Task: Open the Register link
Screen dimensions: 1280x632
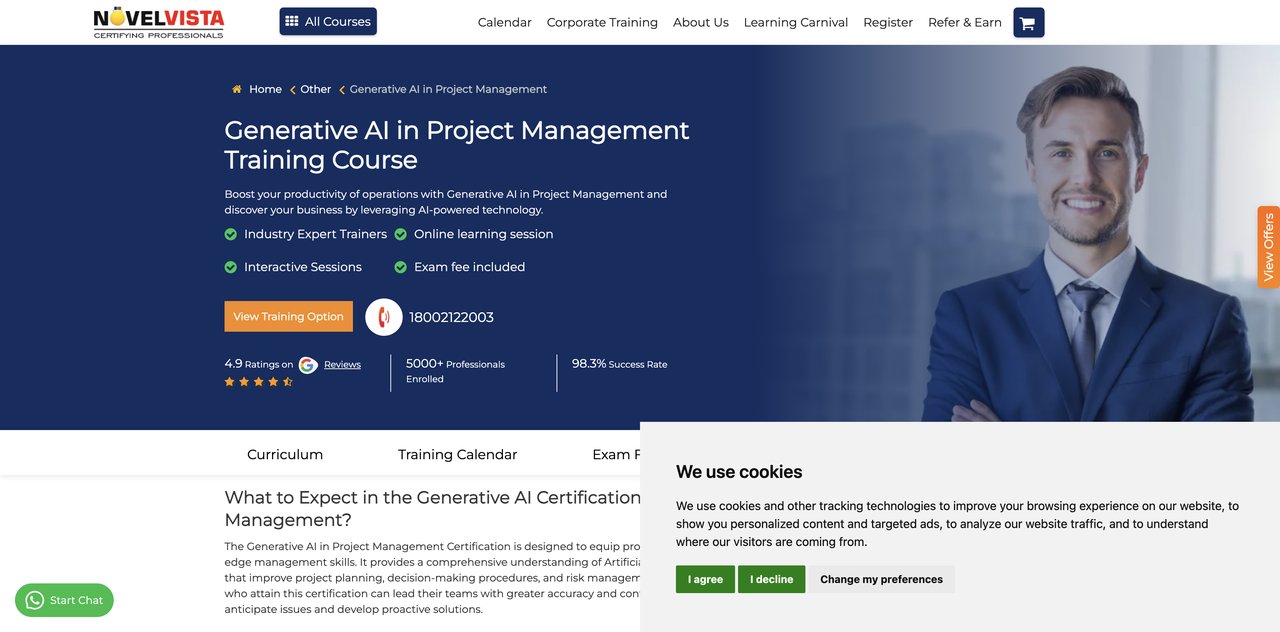Action: [x=888, y=22]
